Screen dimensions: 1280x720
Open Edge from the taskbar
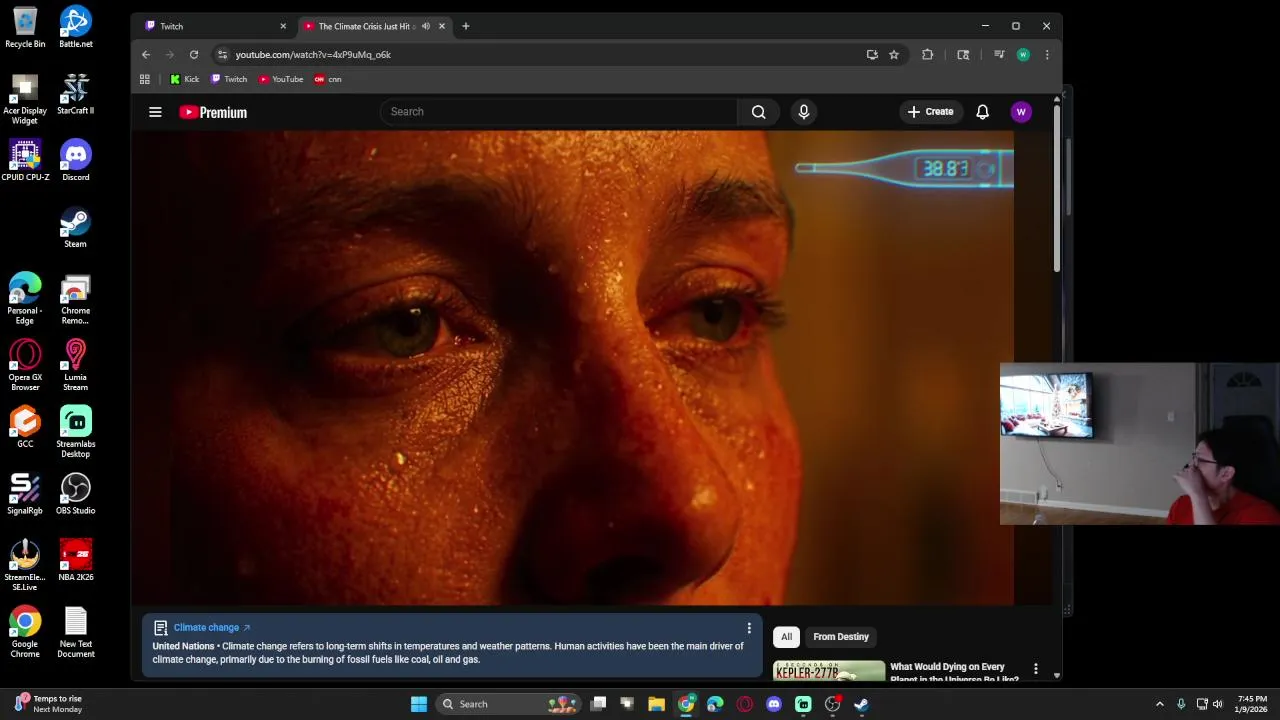715,704
